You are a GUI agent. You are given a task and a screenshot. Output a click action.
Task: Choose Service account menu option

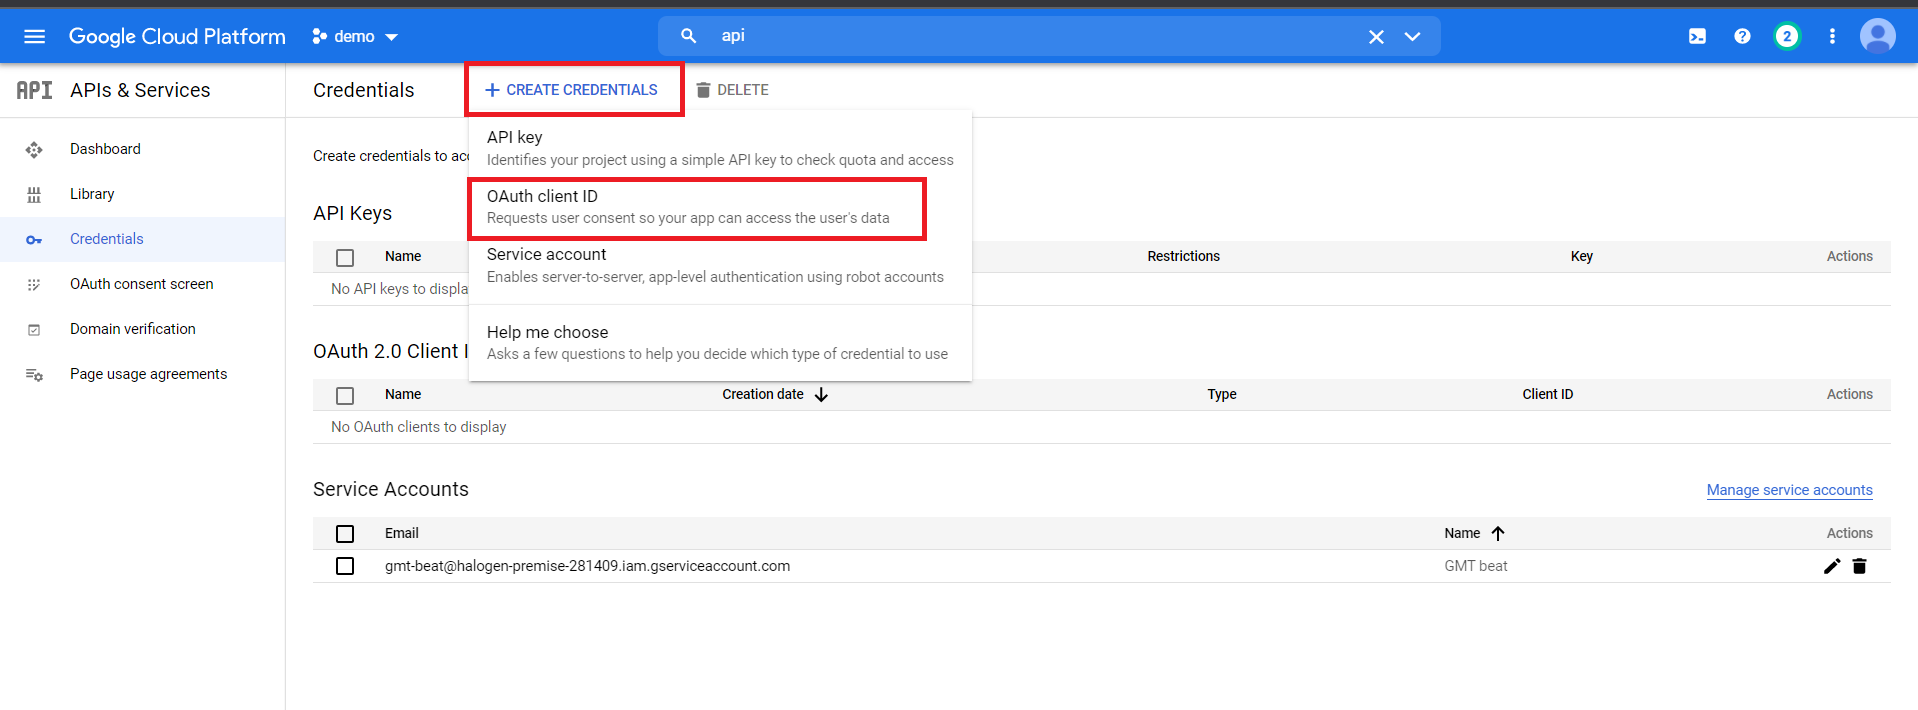click(714, 265)
